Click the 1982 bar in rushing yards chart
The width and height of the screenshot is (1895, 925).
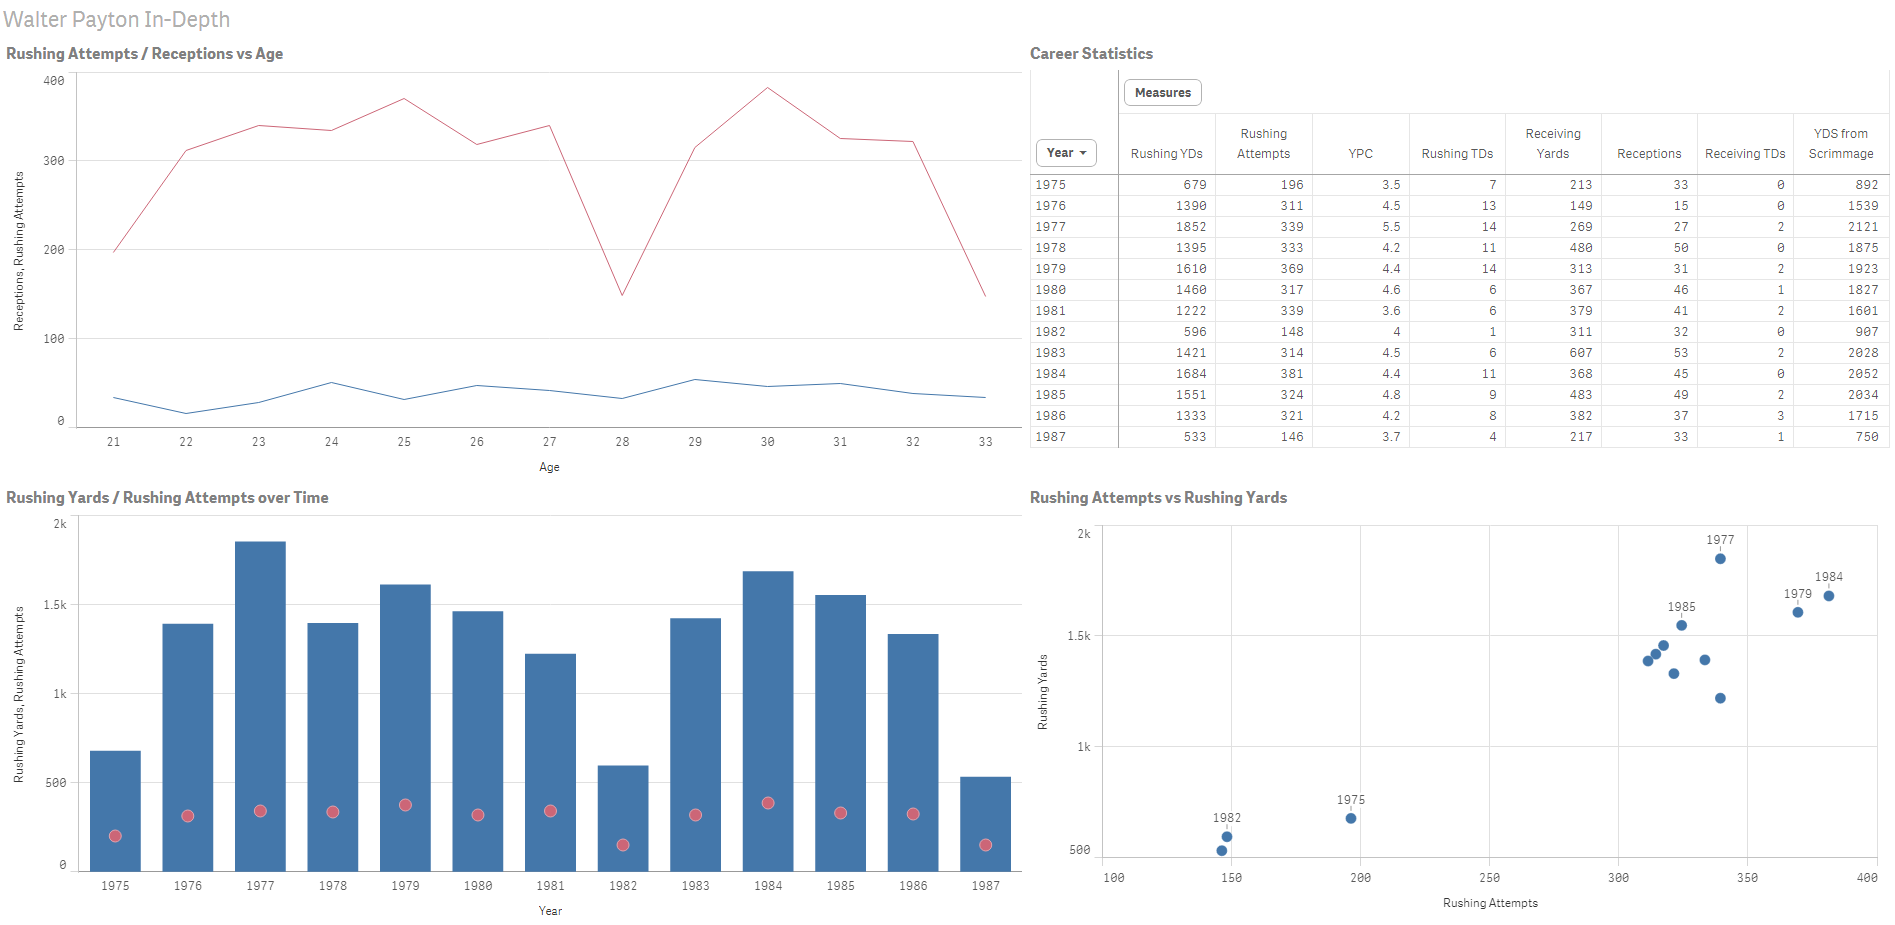click(x=623, y=818)
